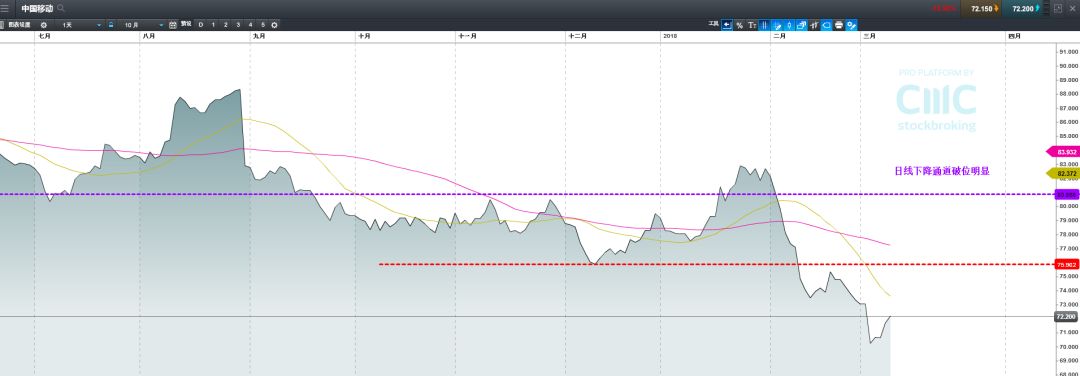Select preset 2
Image resolution: width=1080 pixels, height=376 pixels.
(225, 25)
